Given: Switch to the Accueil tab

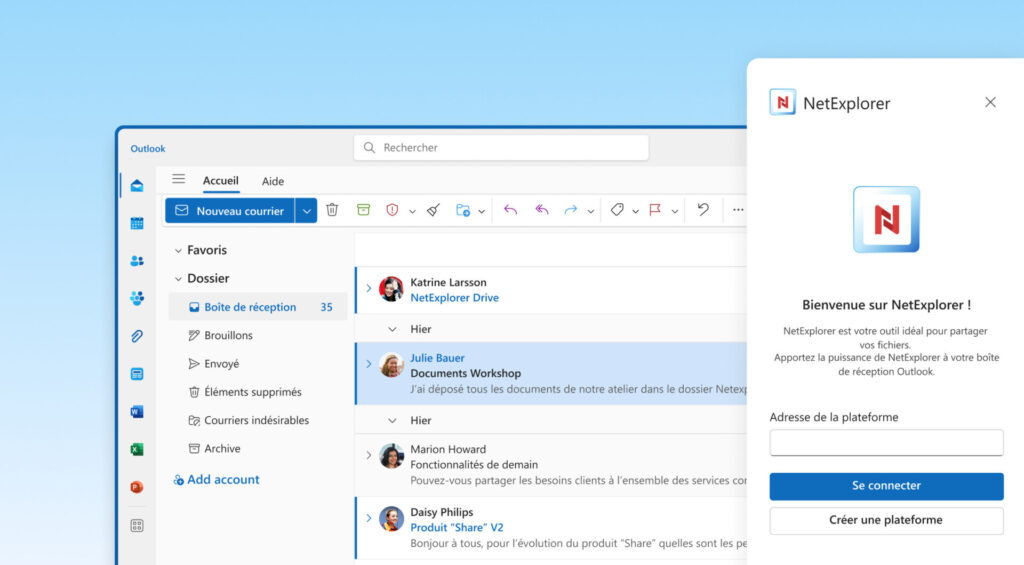Looking at the screenshot, I should pos(220,181).
